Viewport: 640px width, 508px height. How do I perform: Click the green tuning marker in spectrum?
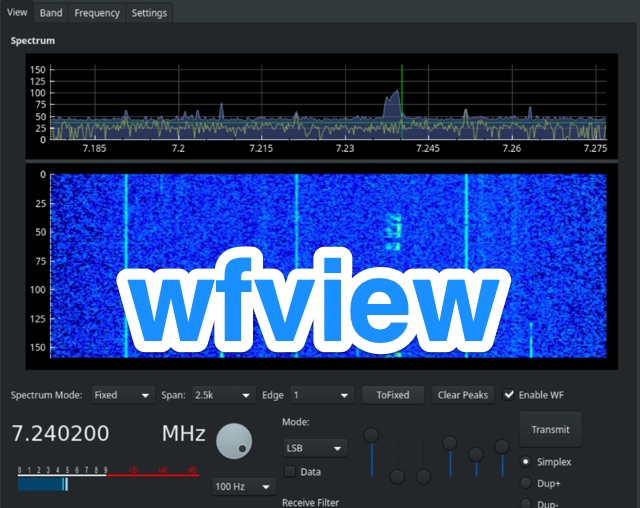click(402, 102)
